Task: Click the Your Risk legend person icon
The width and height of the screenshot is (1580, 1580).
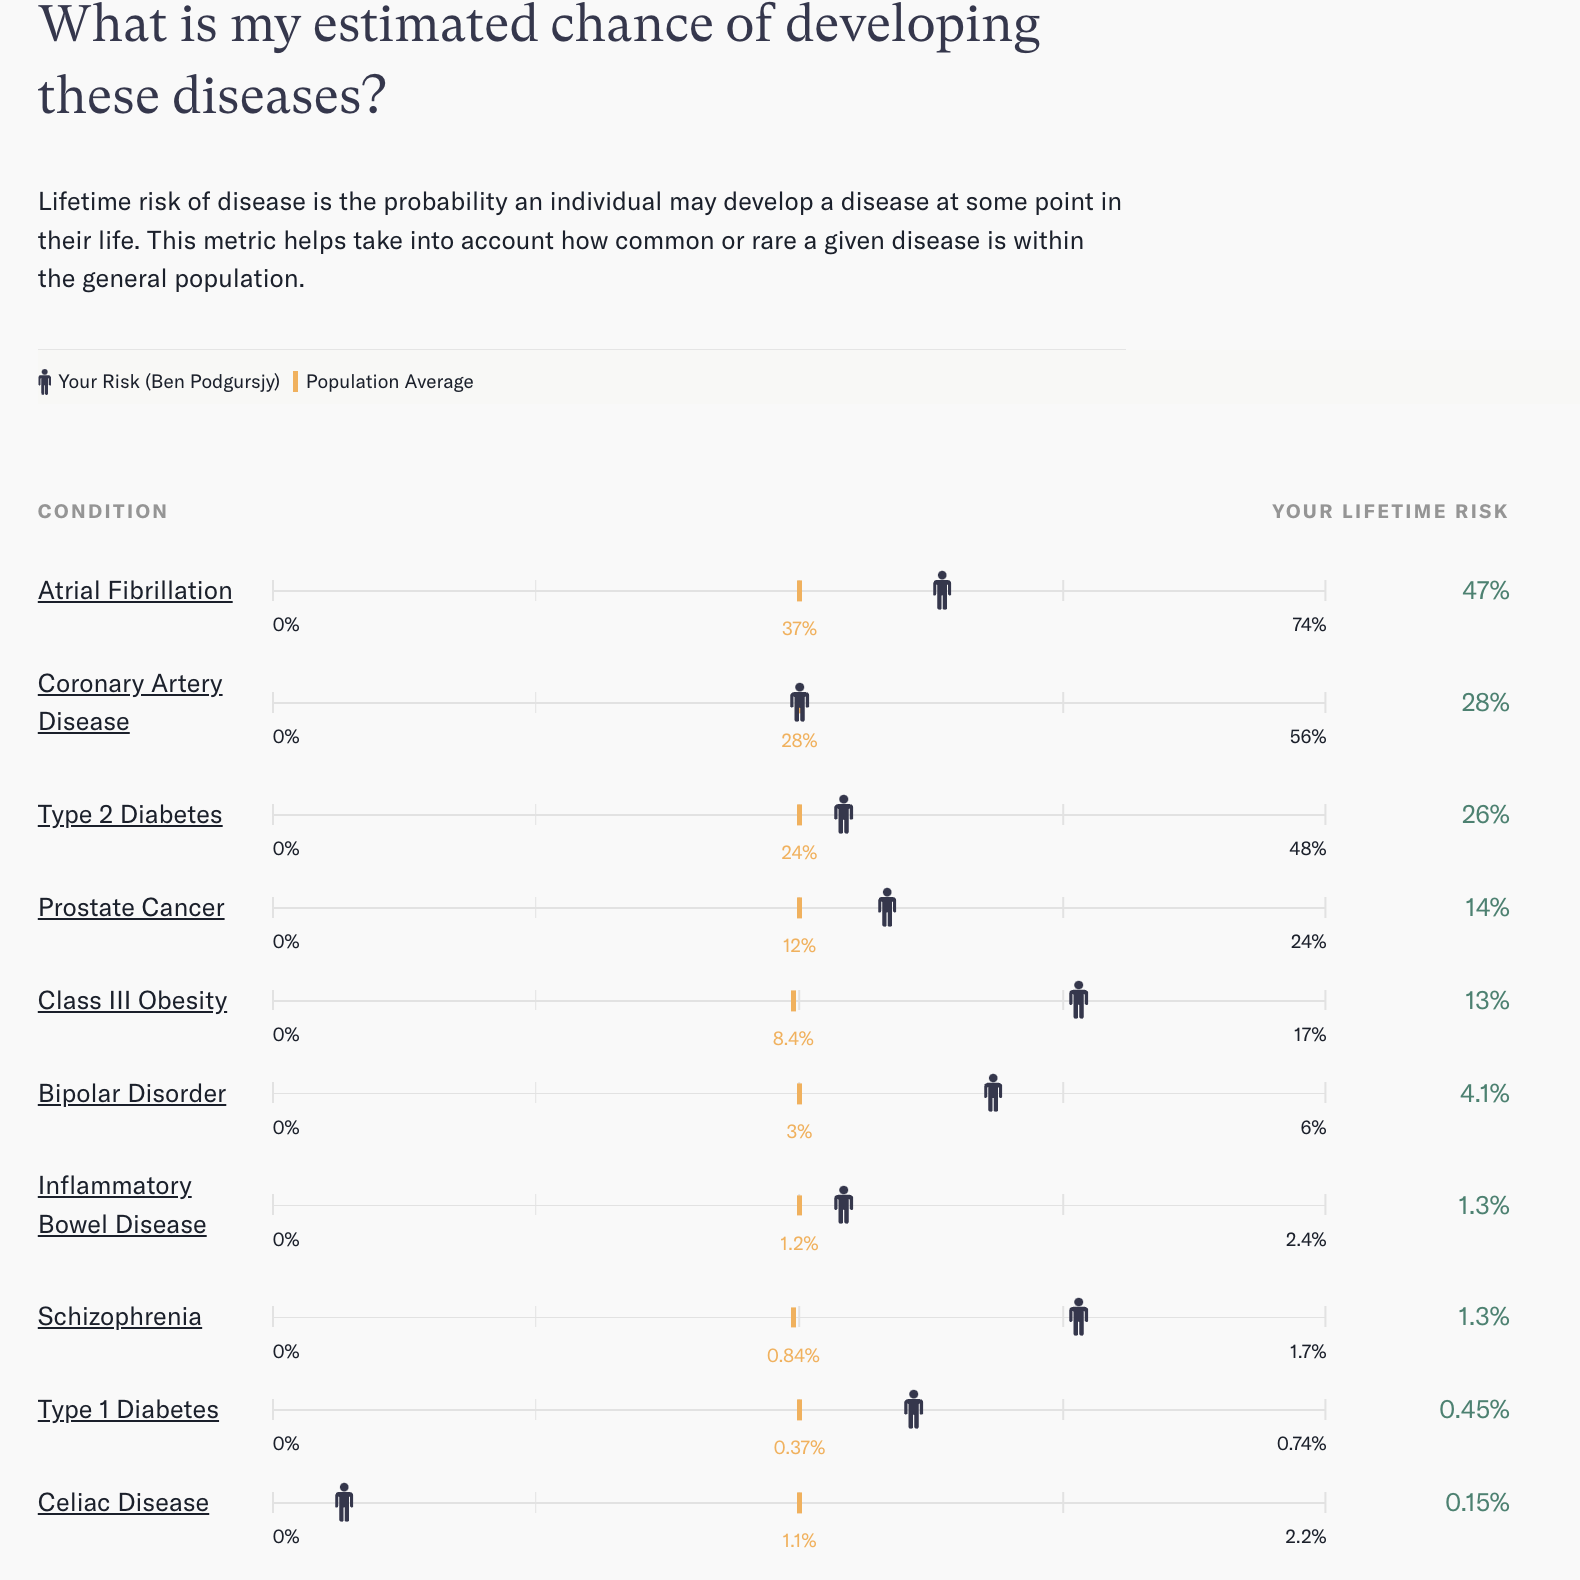Action: (x=44, y=382)
